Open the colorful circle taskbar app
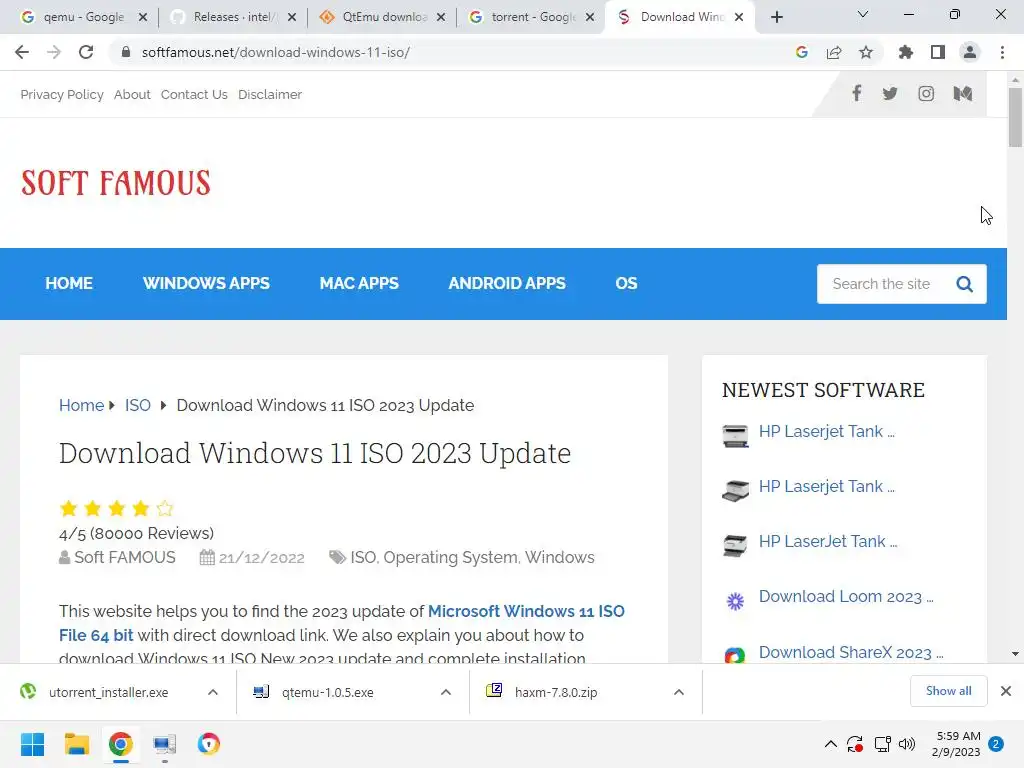This screenshot has width=1024, height=768. point(209,744)
